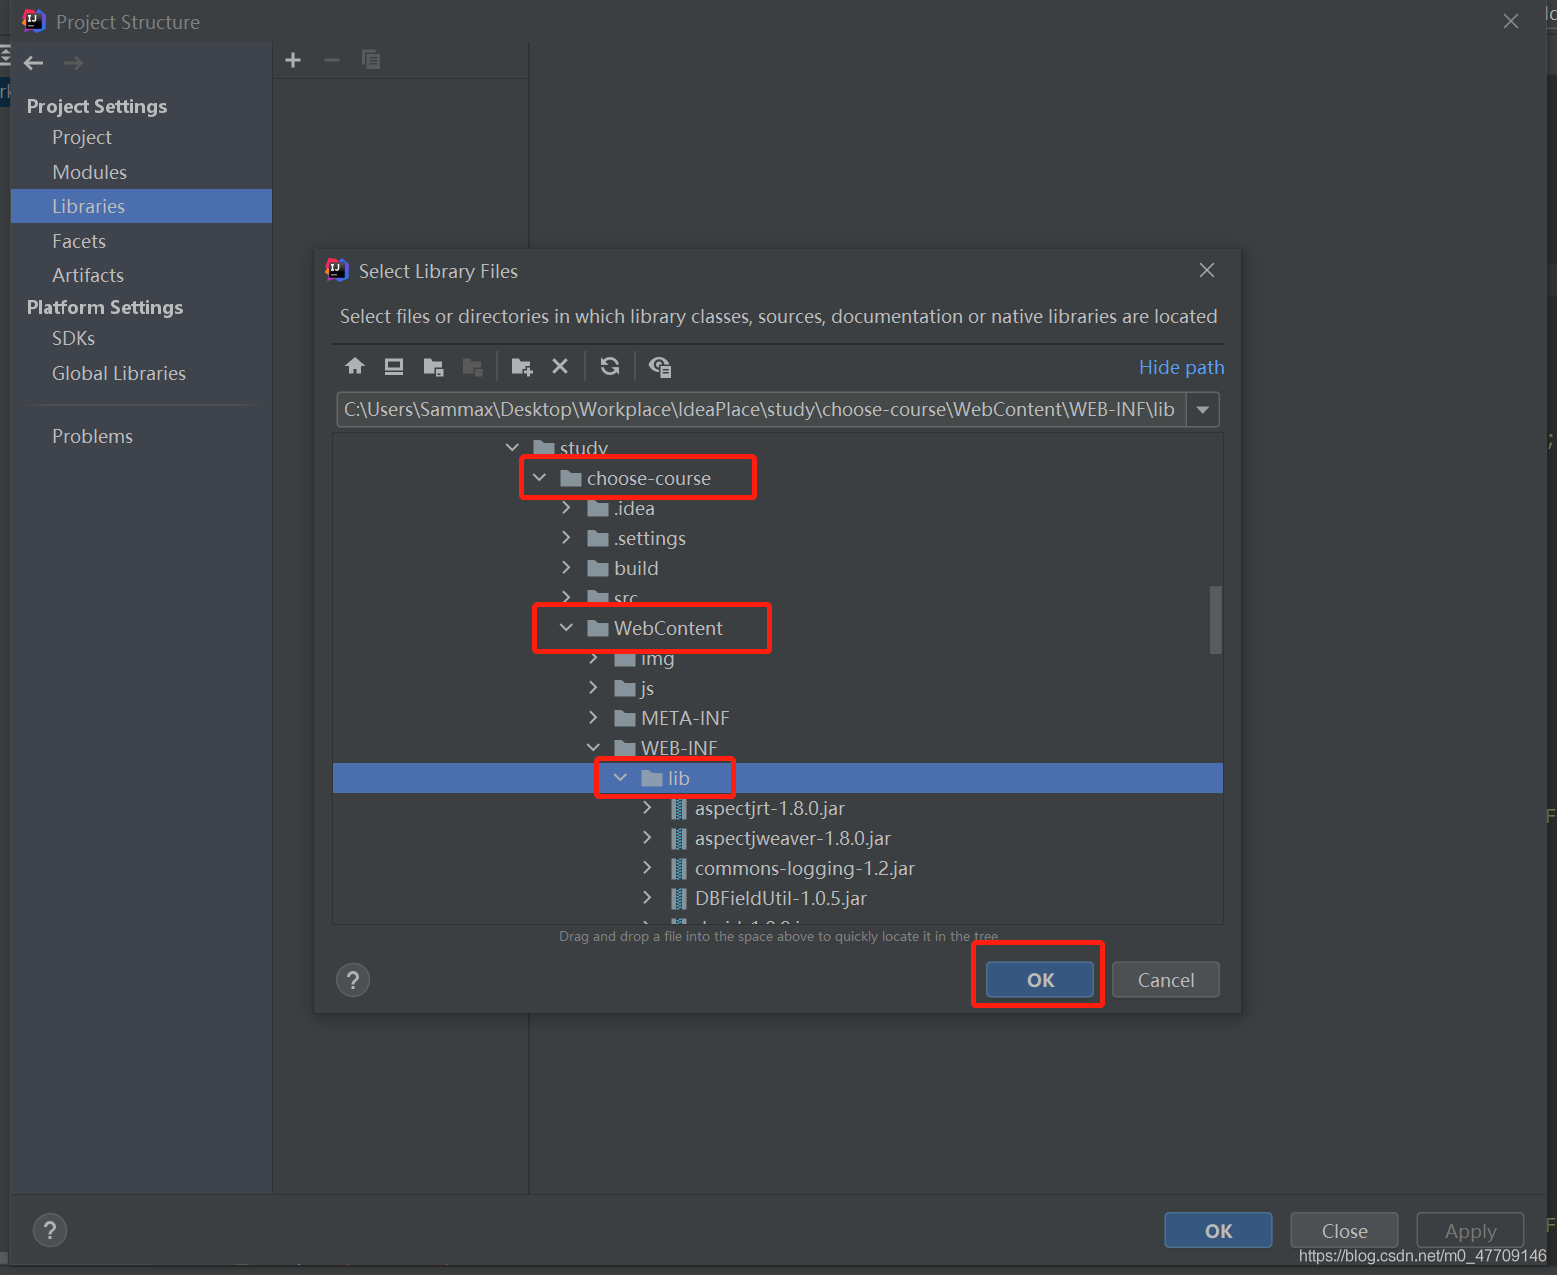The height and width of the screenshot is (1275, 1557).
Task: Collapse the WebContent folder
Action: click(567, 628)
